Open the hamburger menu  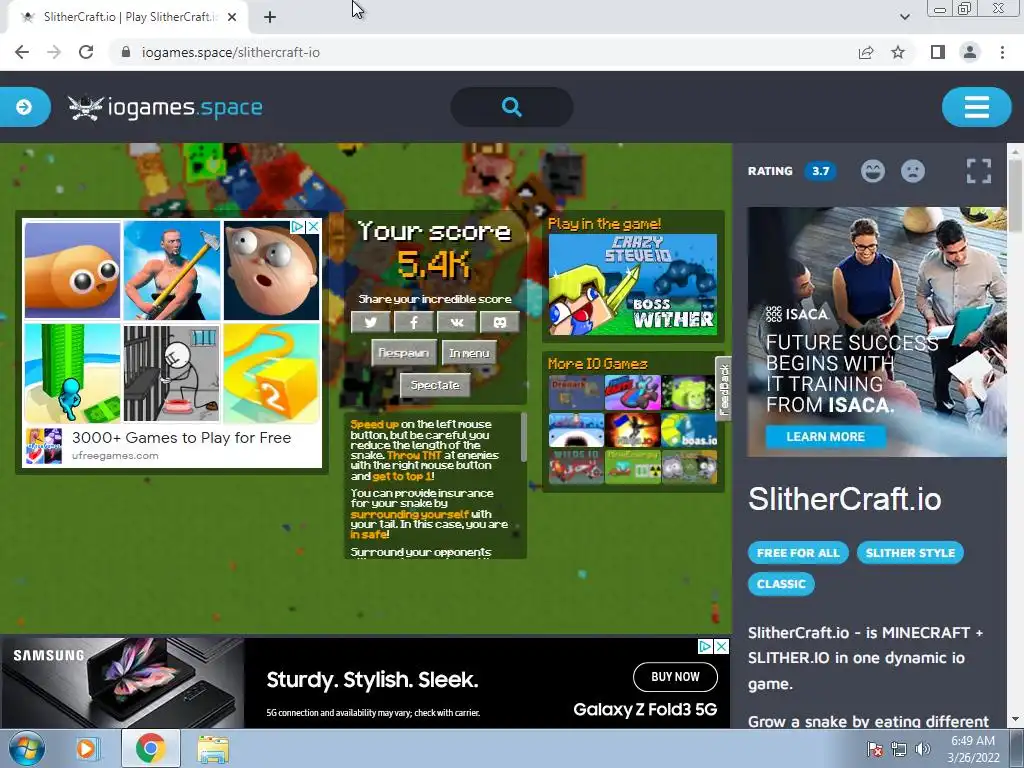tap(976, 106)
